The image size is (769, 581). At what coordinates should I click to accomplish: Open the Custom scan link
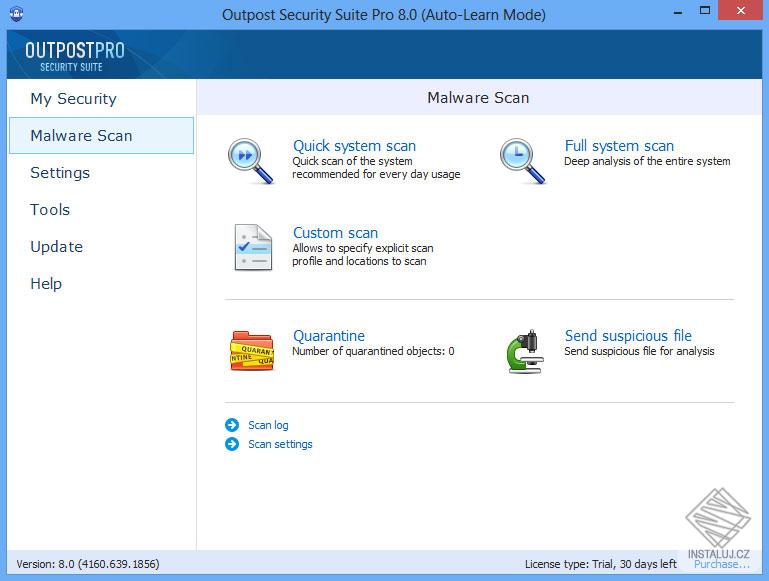pyautogui.click(x=335, y=232)
